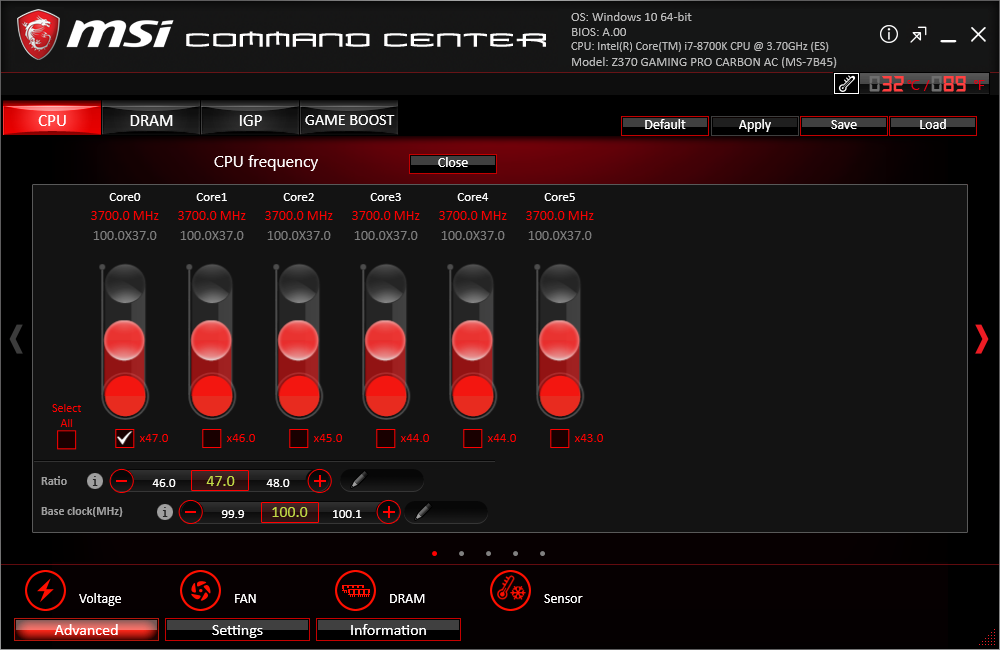
Task: Uncheck the Core0 x47.0 checkbox
Action: (x=124, y=438)
